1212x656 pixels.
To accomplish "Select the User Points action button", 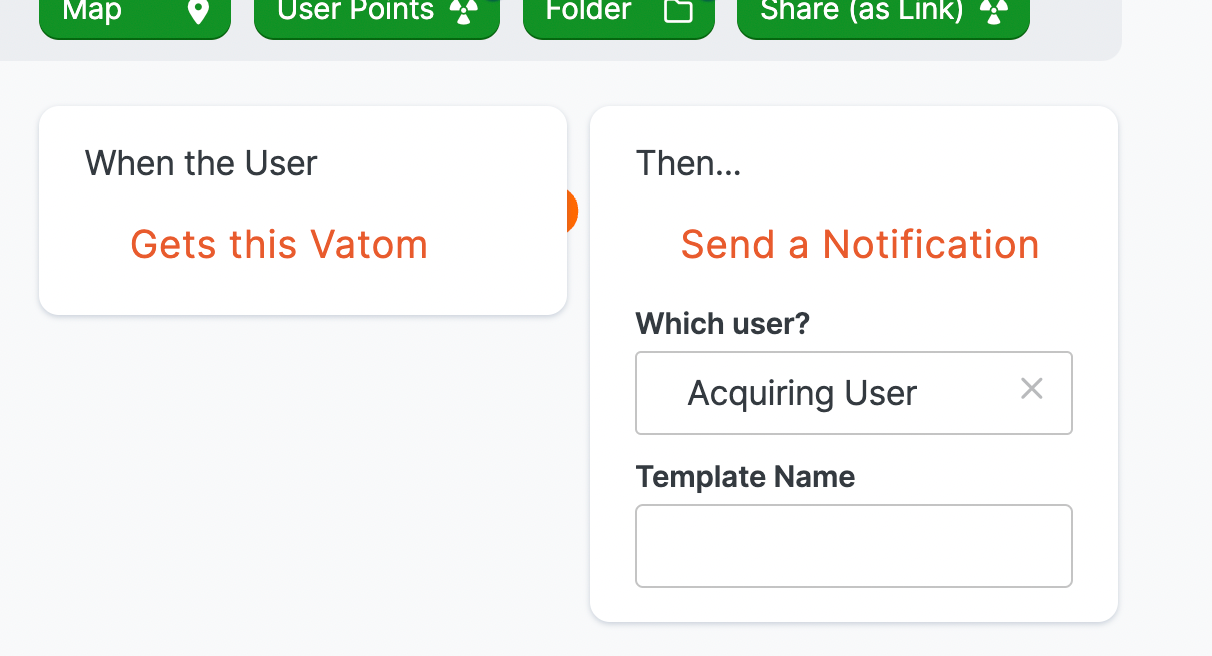I will pos(377,14).
